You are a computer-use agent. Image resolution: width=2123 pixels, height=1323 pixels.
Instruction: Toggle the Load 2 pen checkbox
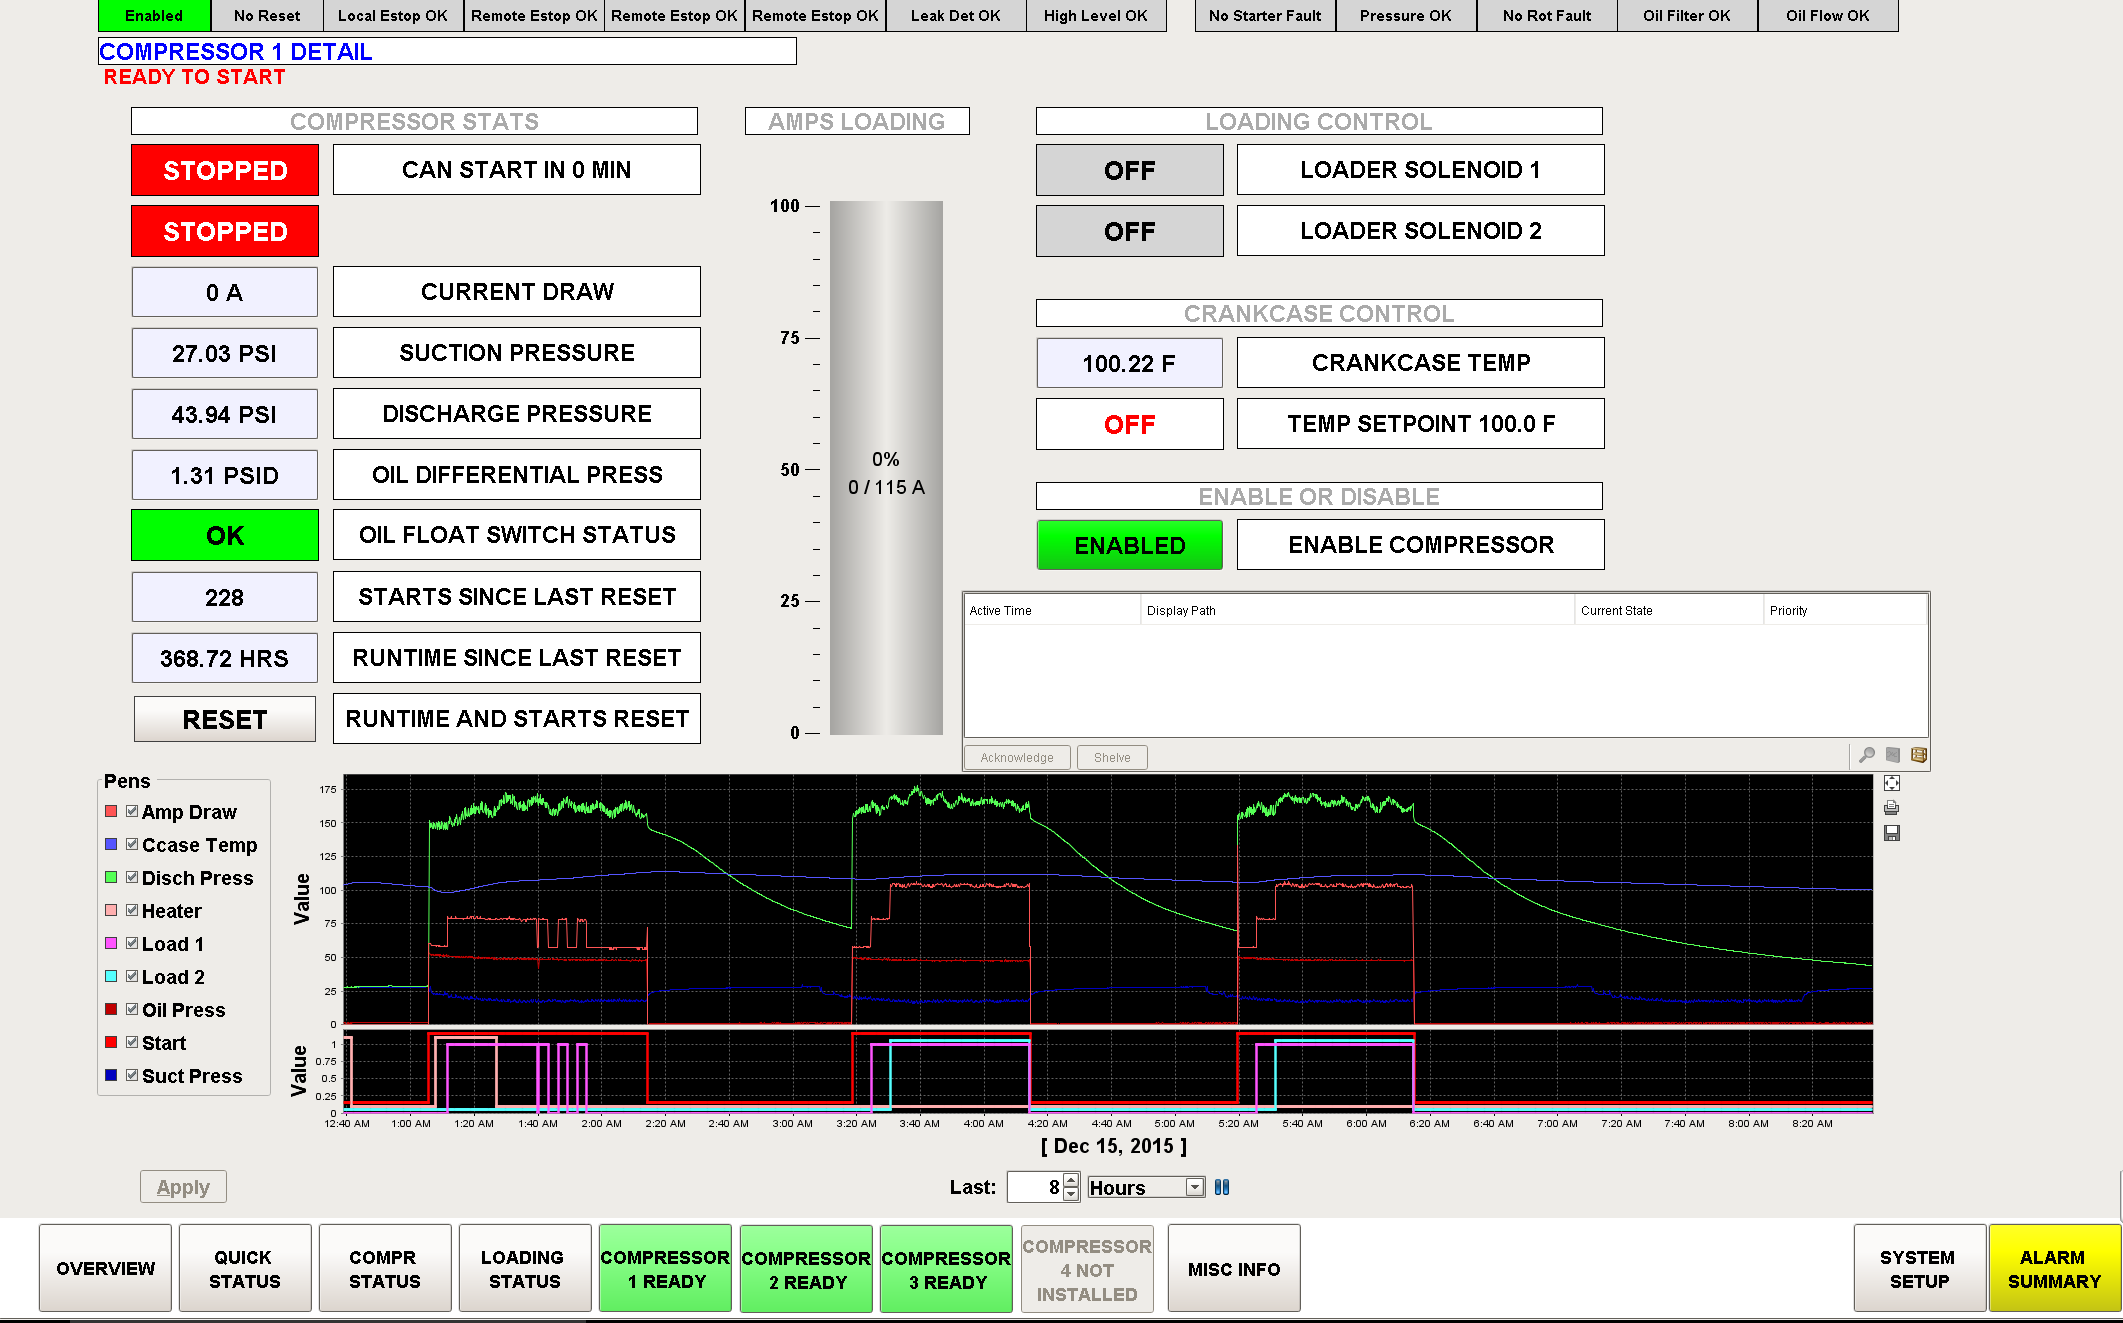[132, 976]
